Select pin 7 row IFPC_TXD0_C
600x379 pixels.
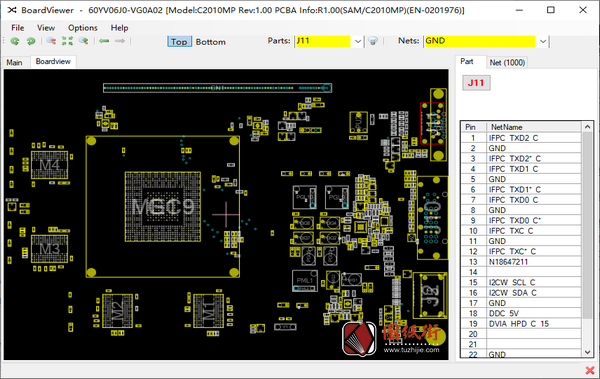click(x=521, y=200)
